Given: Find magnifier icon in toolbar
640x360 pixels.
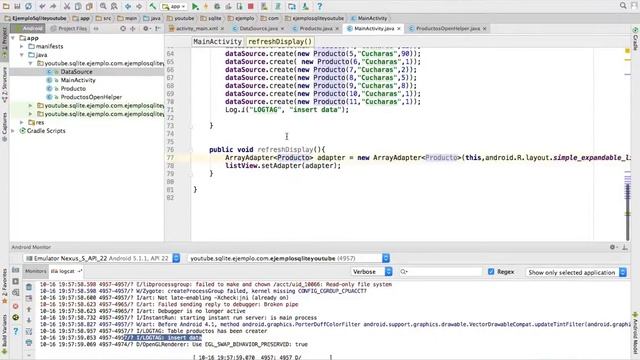Looking at the screenshot, I should pos(103,6).
